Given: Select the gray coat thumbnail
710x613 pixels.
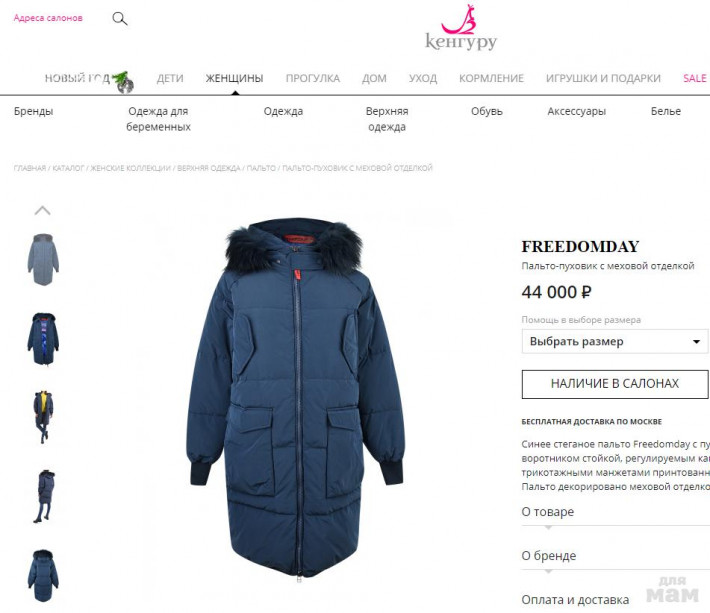Looking at the screenshot, I should 43,259.
